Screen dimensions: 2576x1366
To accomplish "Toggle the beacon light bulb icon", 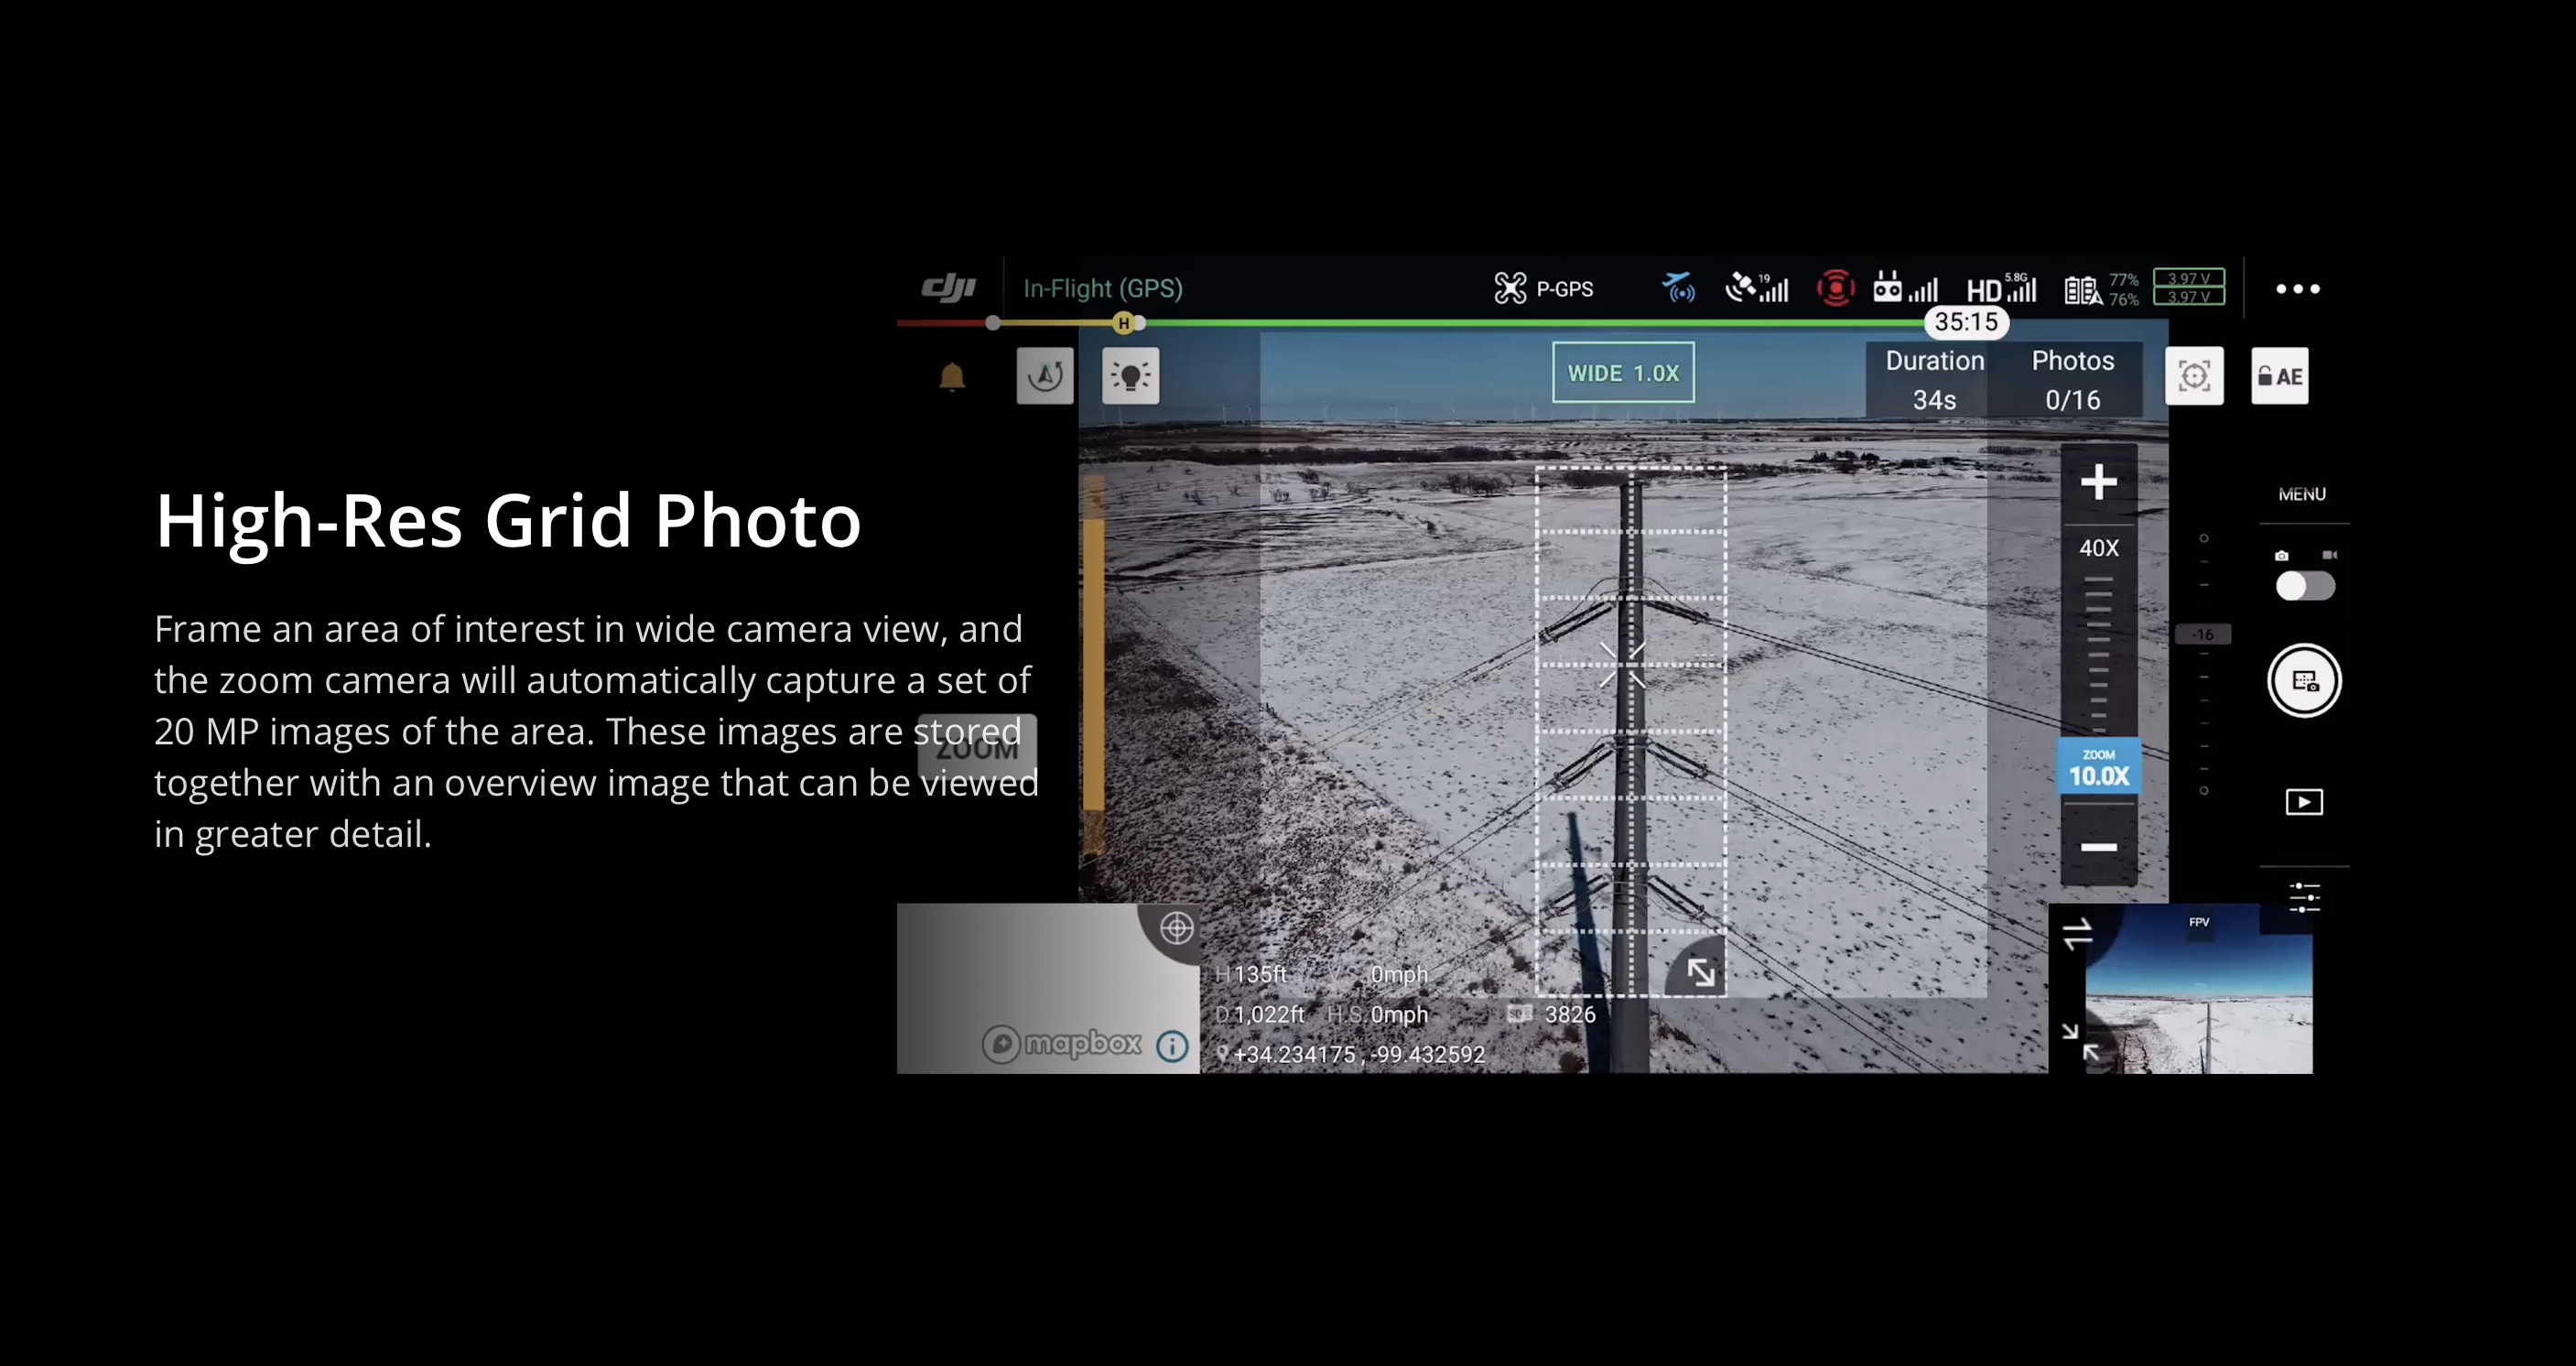I will pos(1131,376).
